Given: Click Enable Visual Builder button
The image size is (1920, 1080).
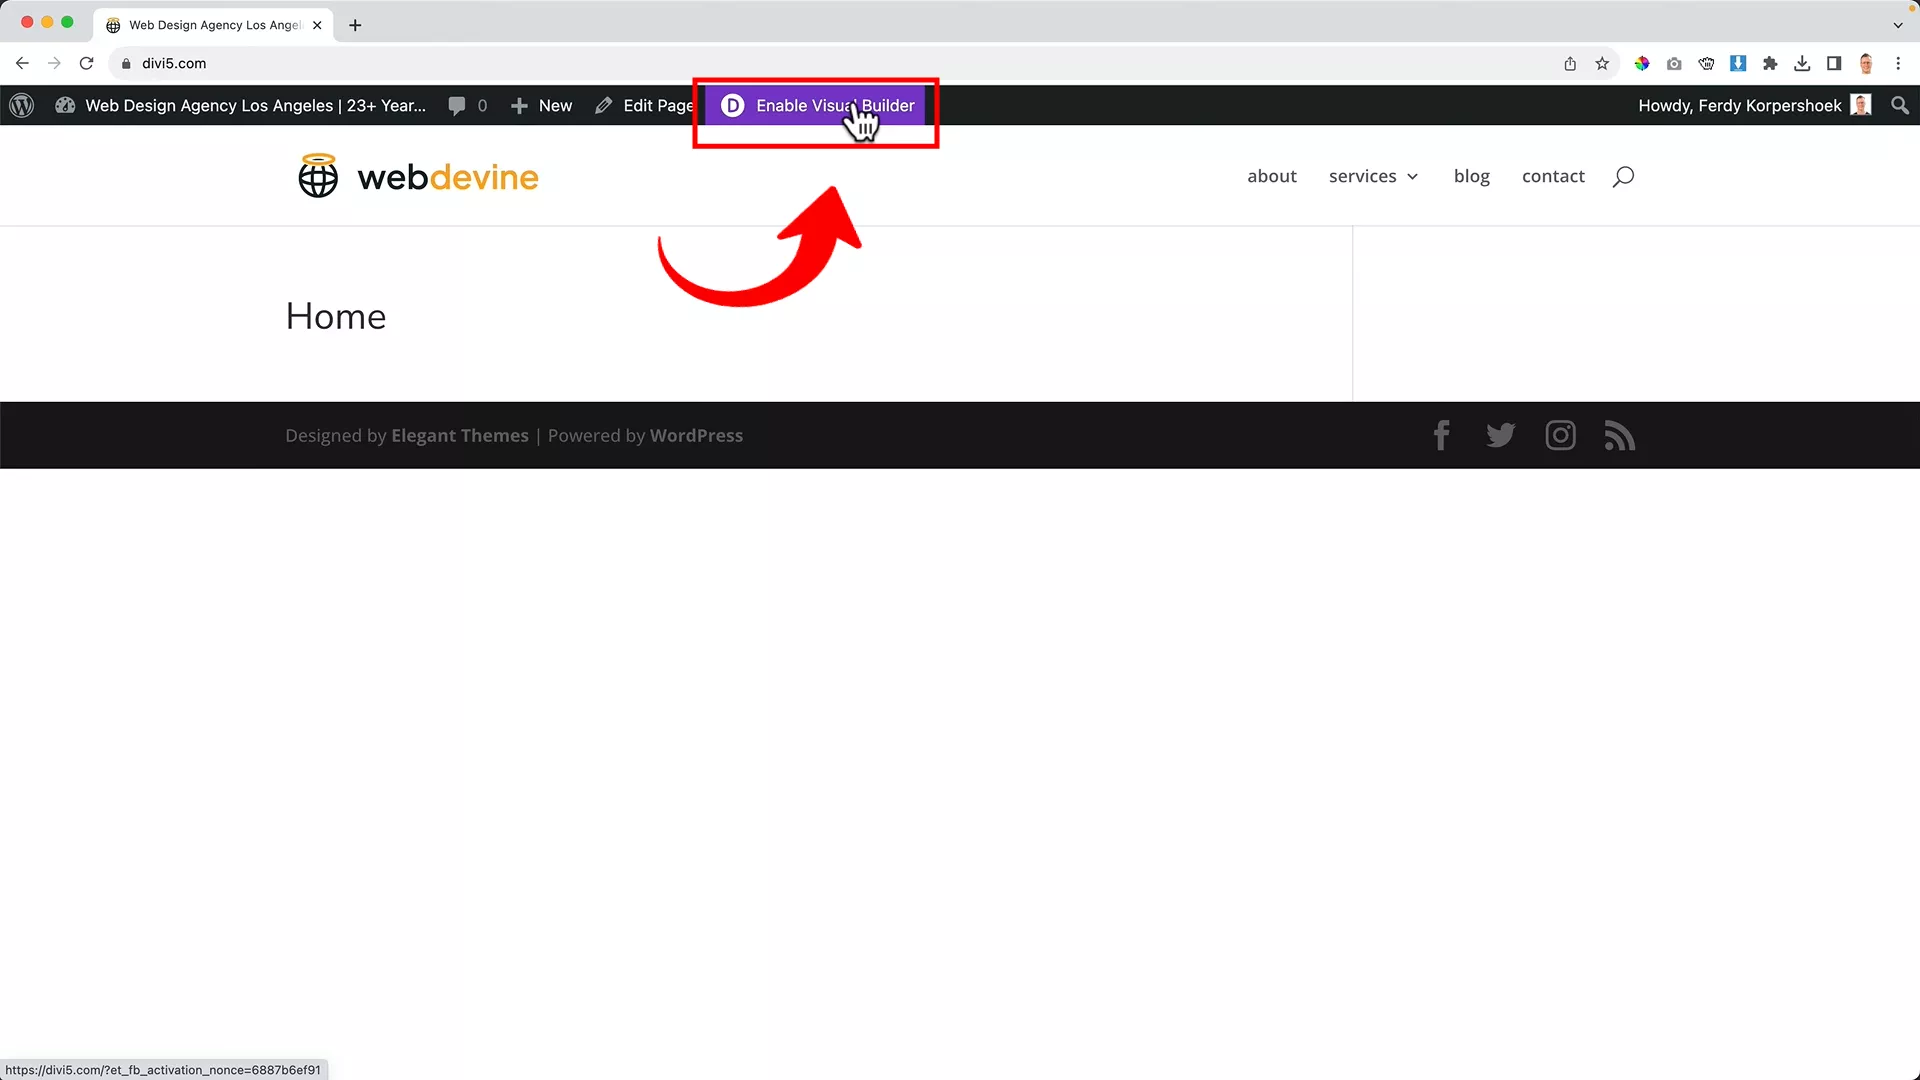Looking at the screenshot, I should pos(817,105).
